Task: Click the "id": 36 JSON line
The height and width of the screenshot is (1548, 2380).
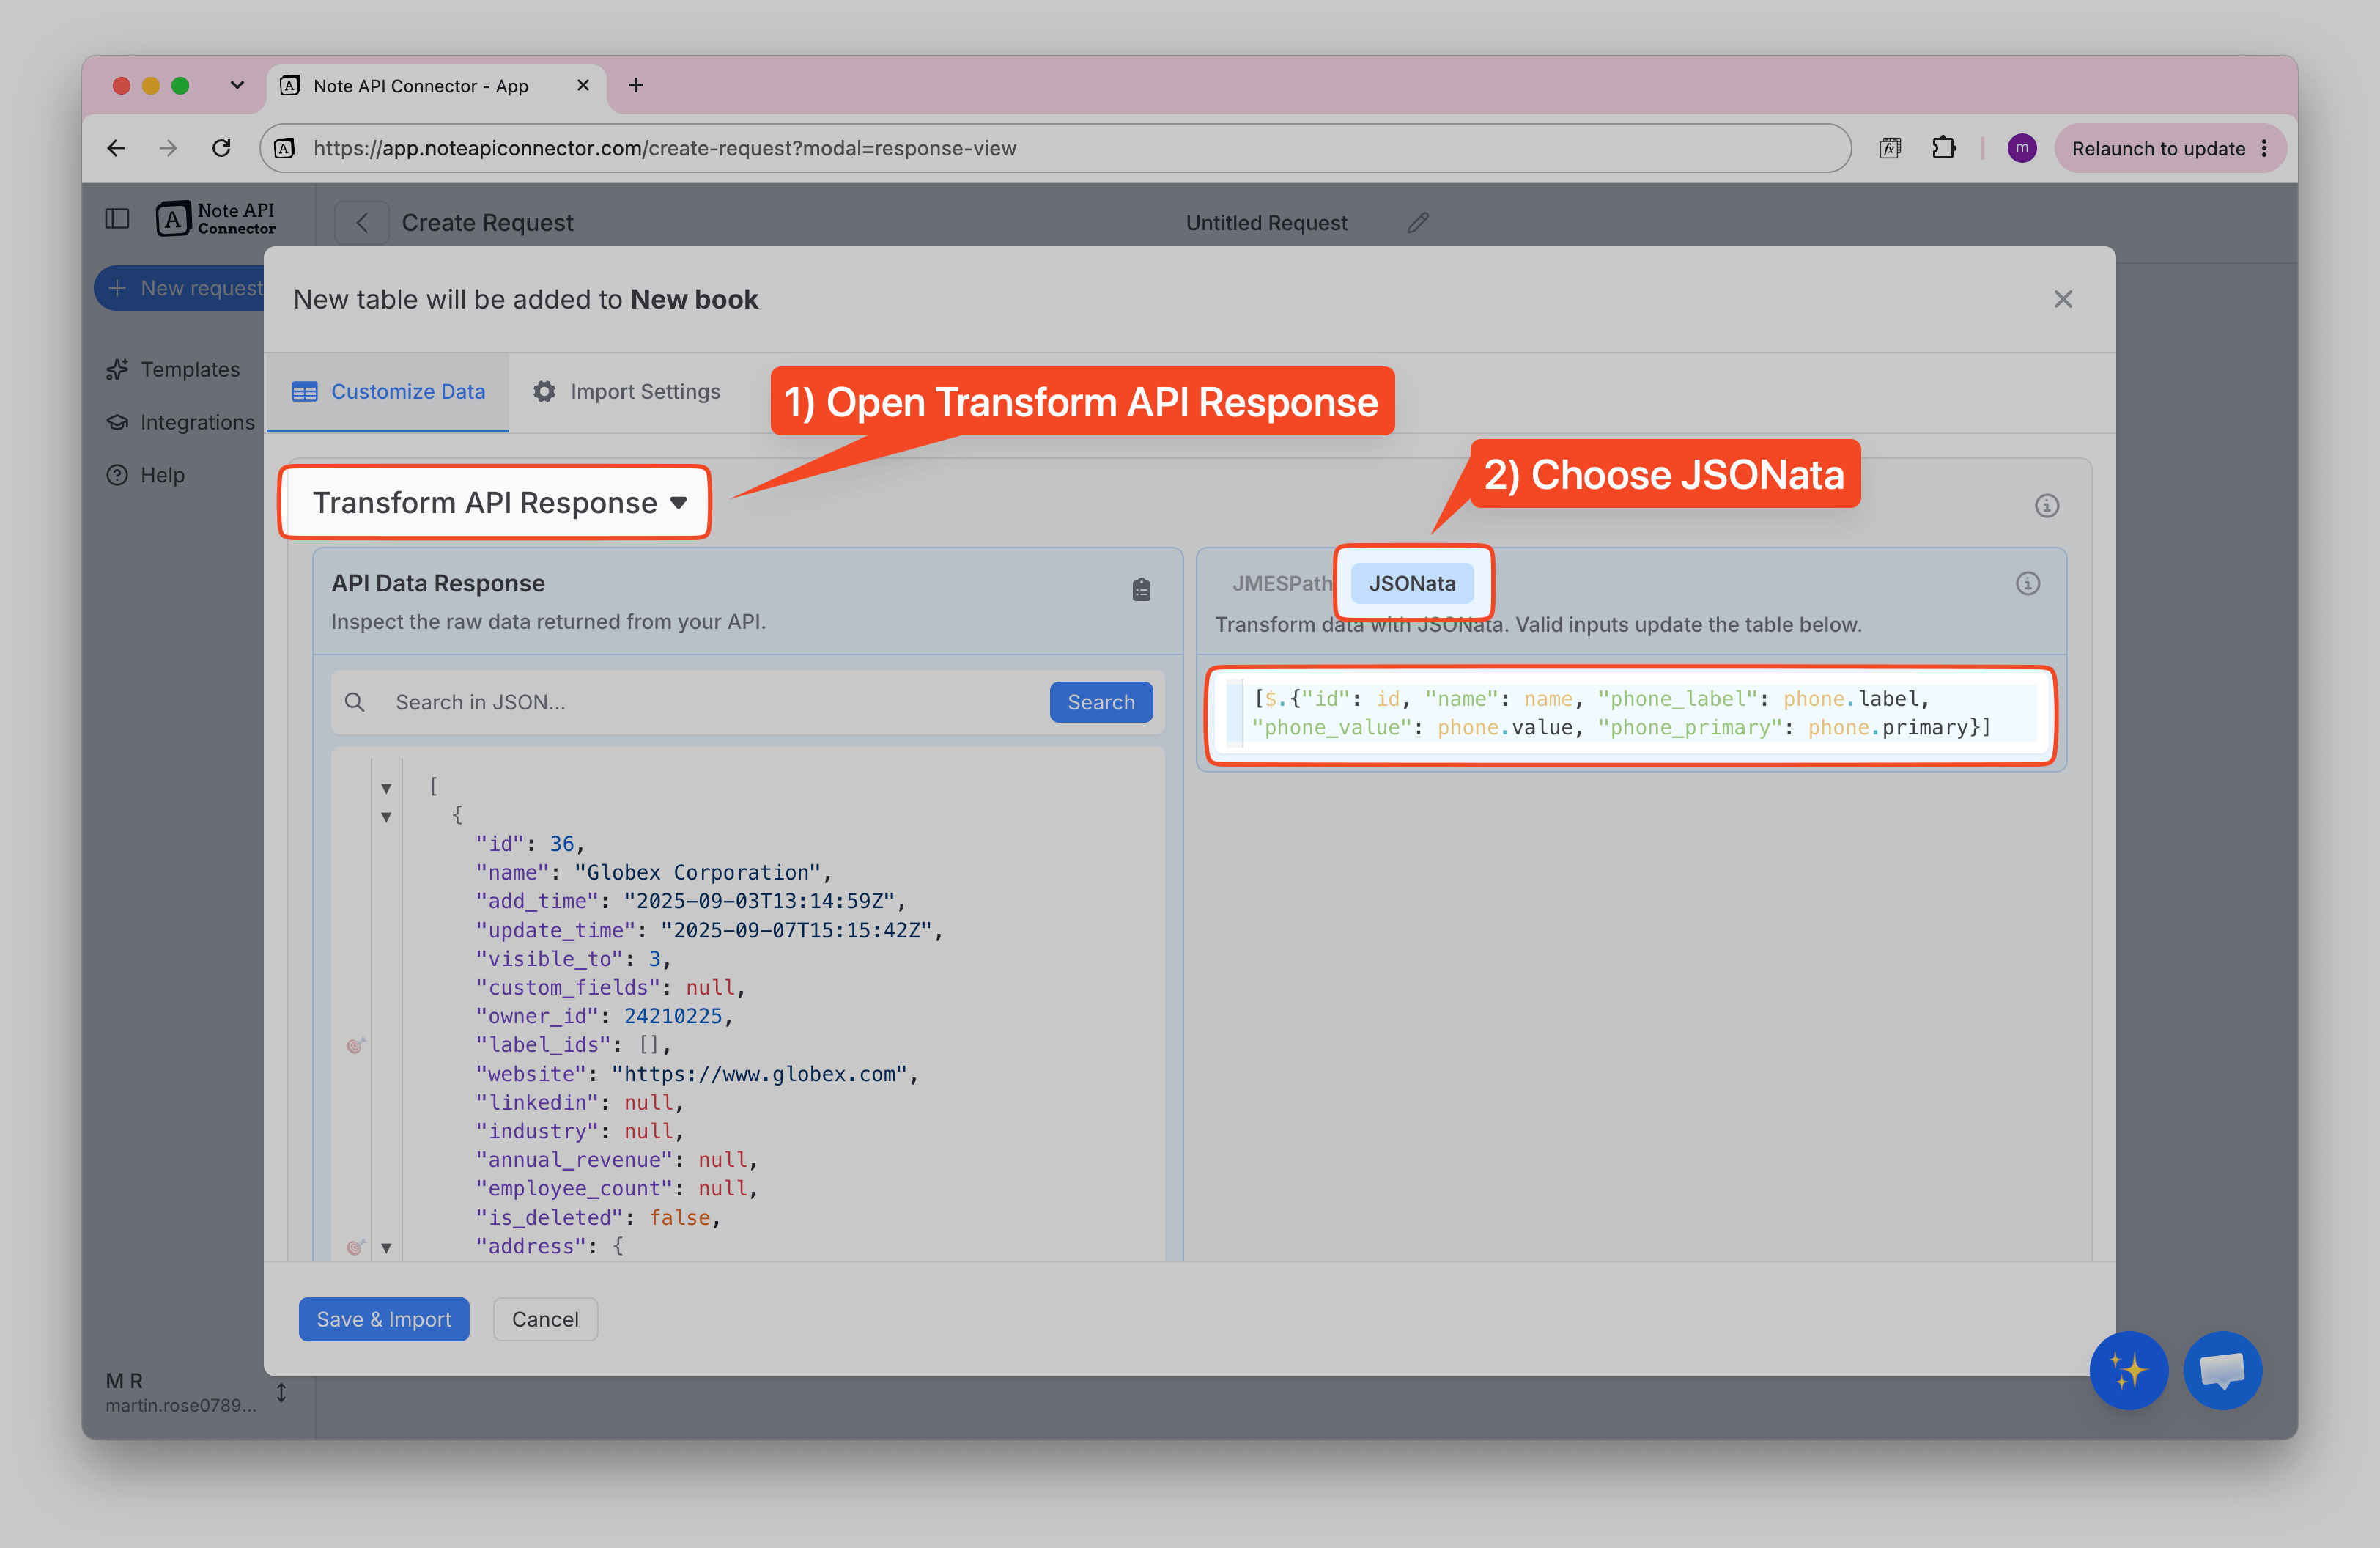Action: (530, 844)
